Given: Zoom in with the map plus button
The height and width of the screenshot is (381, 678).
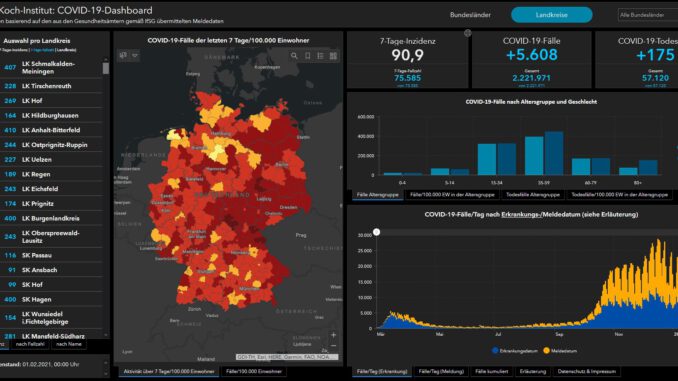Looking at the screenshot, I should point(333,335).
